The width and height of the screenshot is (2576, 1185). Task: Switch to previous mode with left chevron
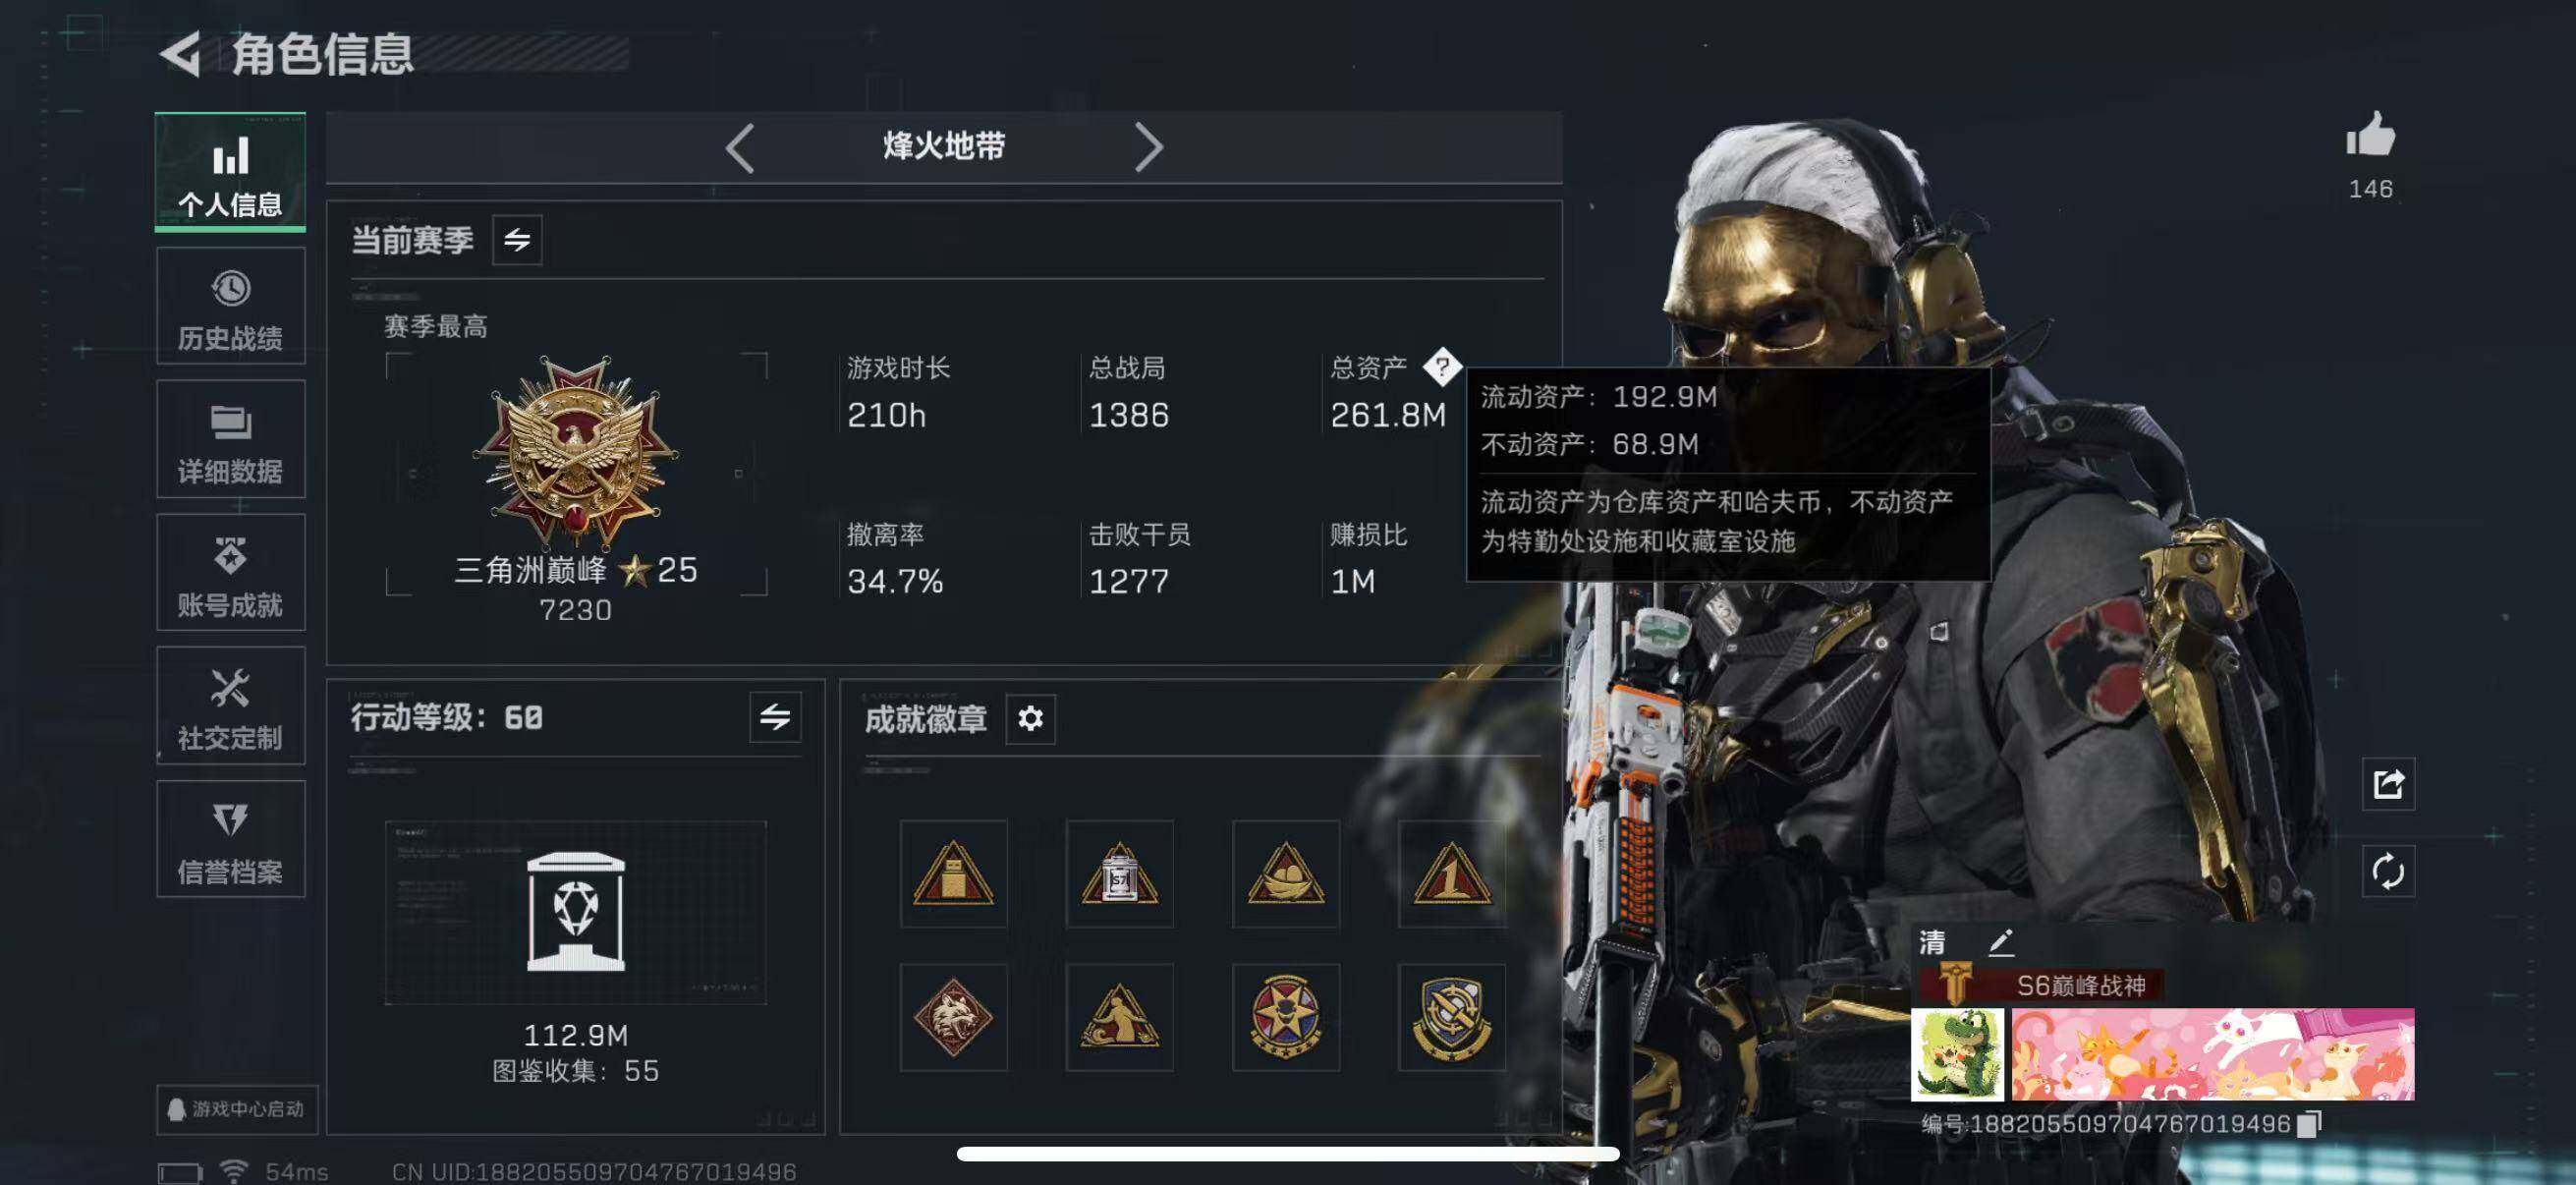pyautogui.click(x=740, y=148)
